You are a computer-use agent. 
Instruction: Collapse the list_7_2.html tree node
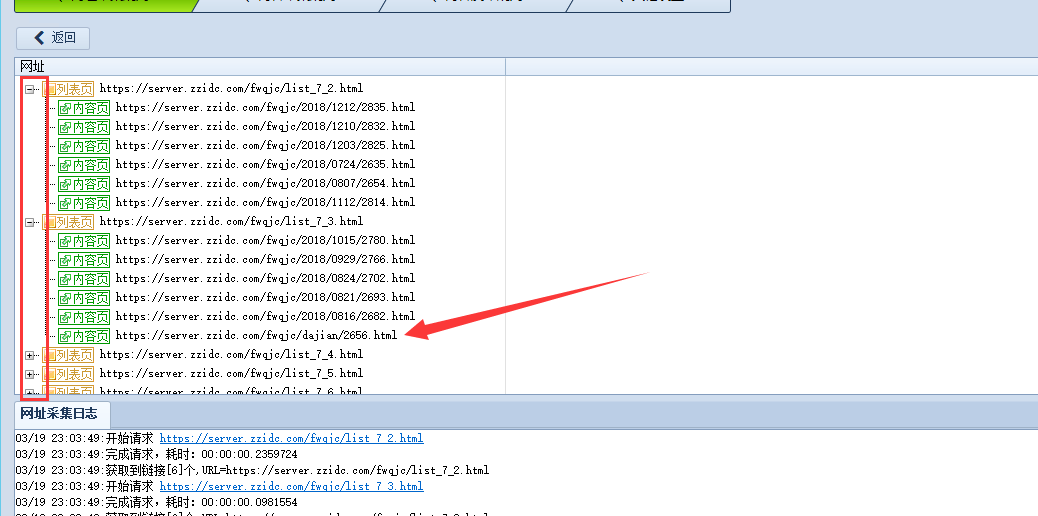29,89
